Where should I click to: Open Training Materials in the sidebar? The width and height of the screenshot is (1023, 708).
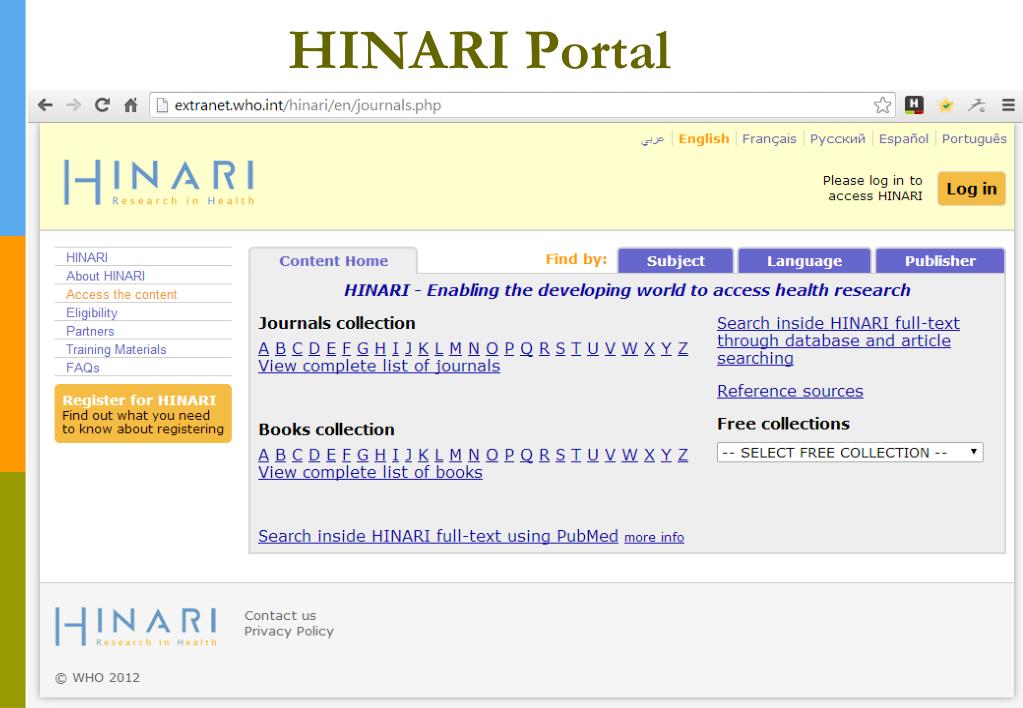point(116,349)
